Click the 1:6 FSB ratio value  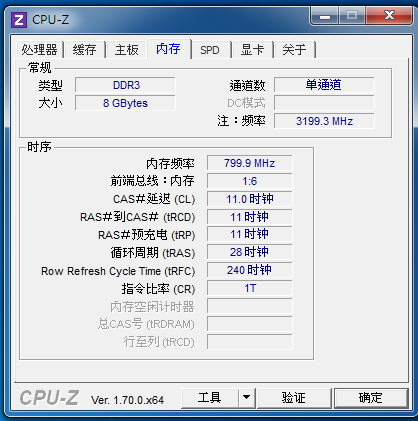250,181
